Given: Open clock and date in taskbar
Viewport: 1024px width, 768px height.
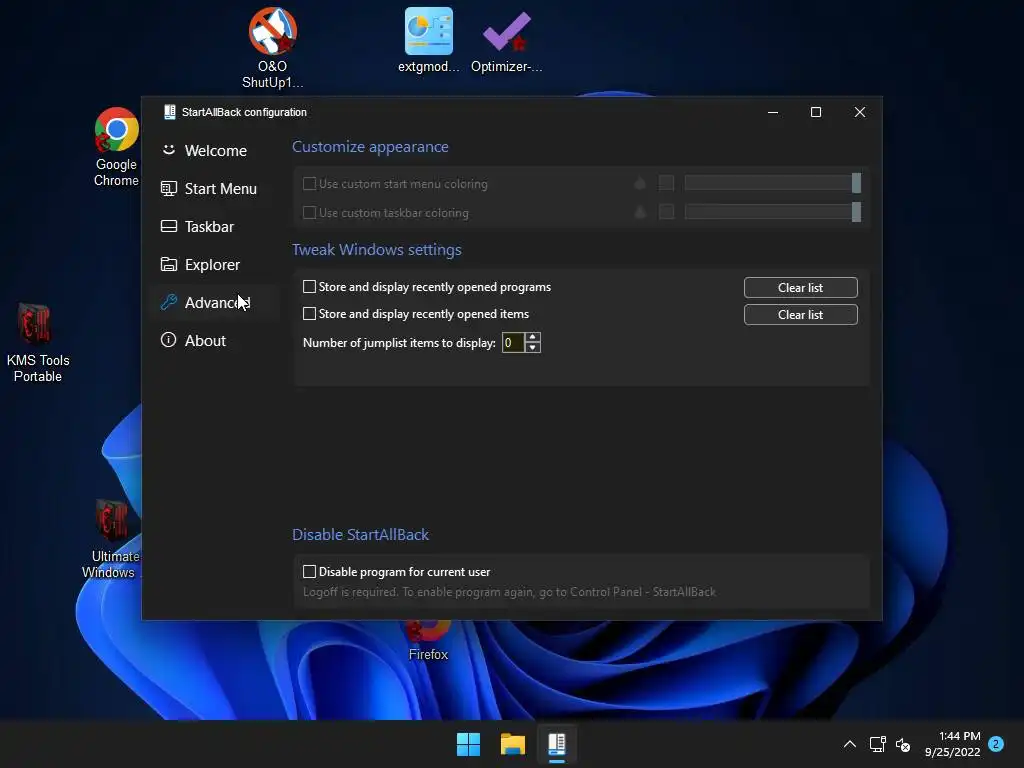Looking at the screenshot, I should [953, 744].
